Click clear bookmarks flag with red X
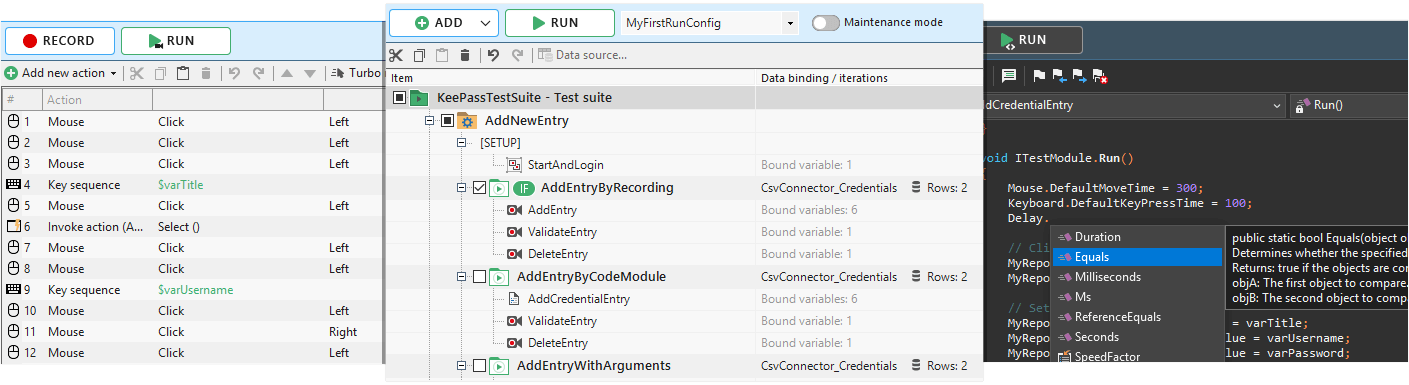Viewport: 1409px width, 385px height. [1100, 75]
